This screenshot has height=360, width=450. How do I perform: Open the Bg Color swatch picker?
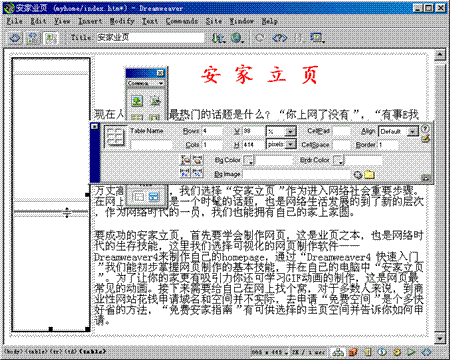tap(248, 161)
